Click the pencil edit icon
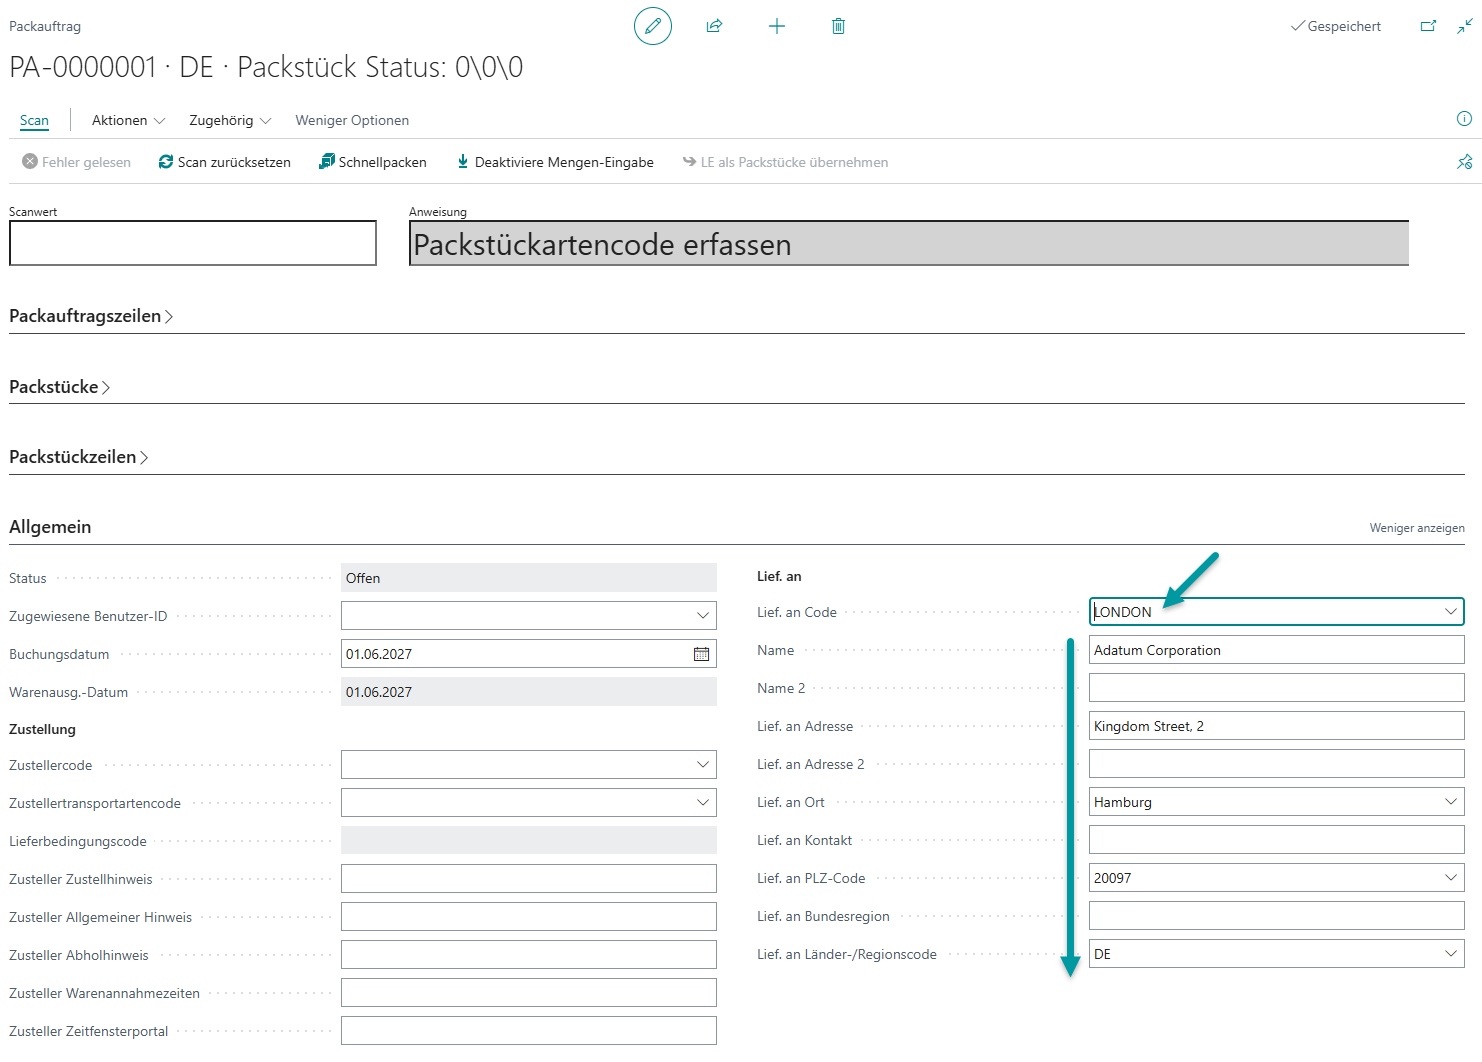 click(x=652, y=26)
